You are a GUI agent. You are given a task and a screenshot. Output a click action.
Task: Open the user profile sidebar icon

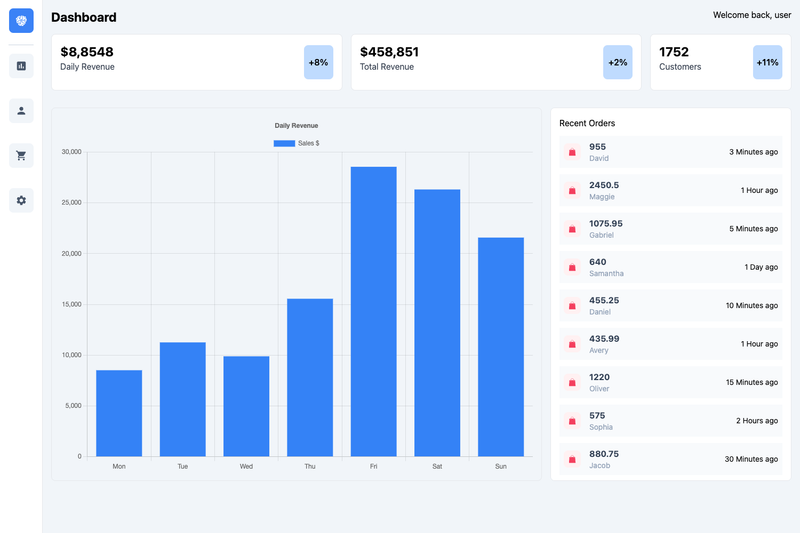coord(21,111)
